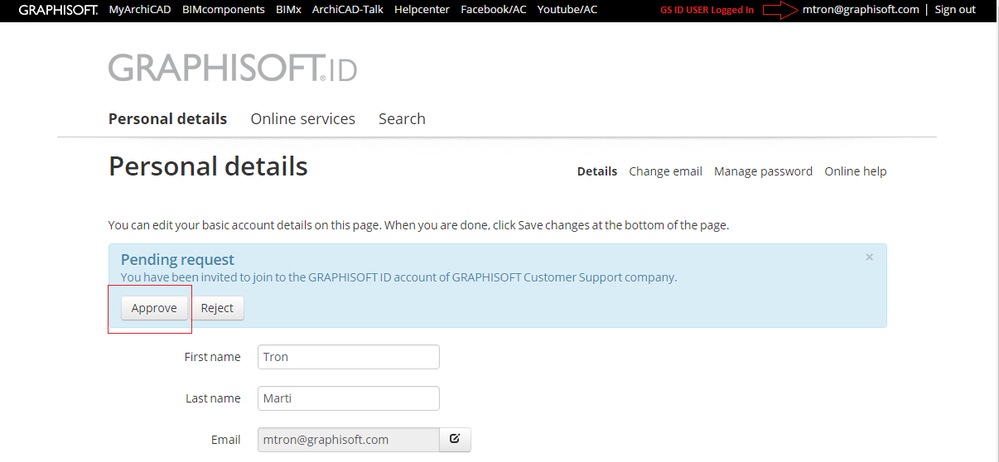Click the Last name label

(x=213, y=398)
